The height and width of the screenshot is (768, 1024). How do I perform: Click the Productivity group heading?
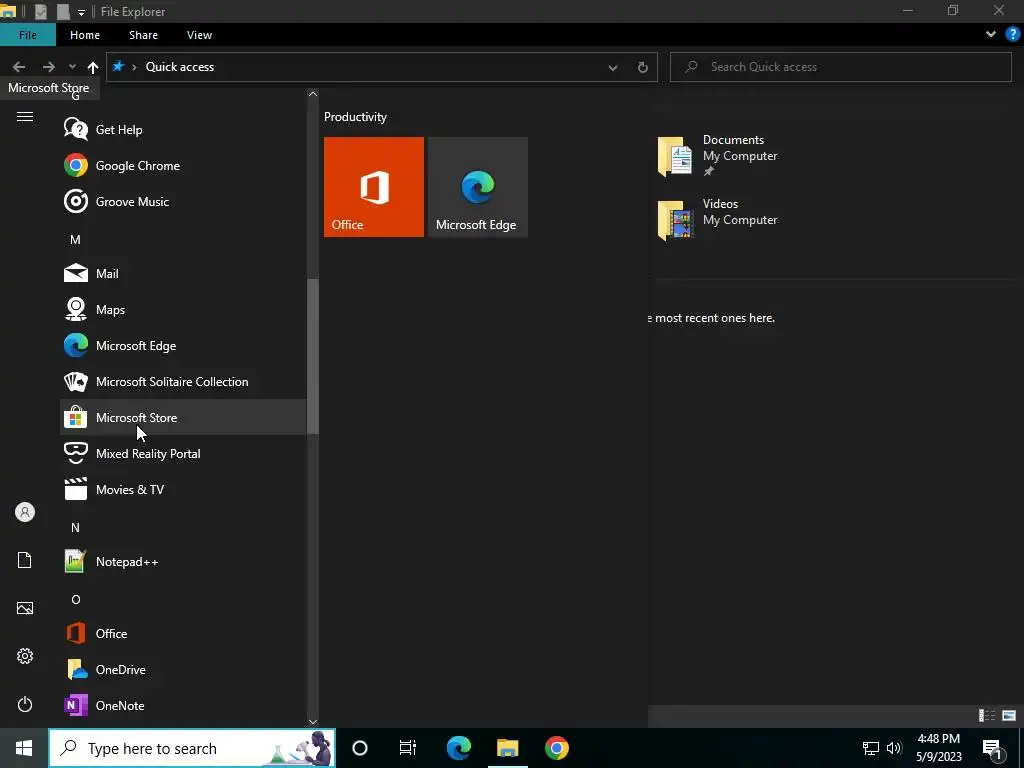click(x=355, y=117)
